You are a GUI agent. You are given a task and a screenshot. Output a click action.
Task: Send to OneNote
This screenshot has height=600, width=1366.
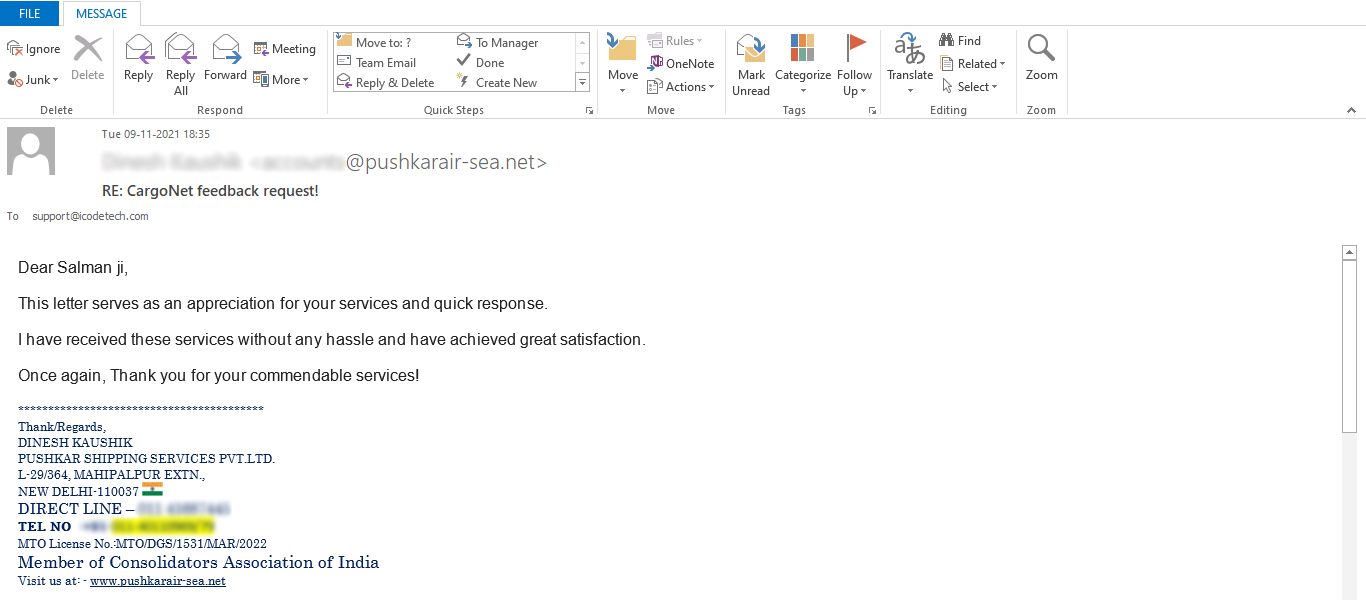pos(681,63)
